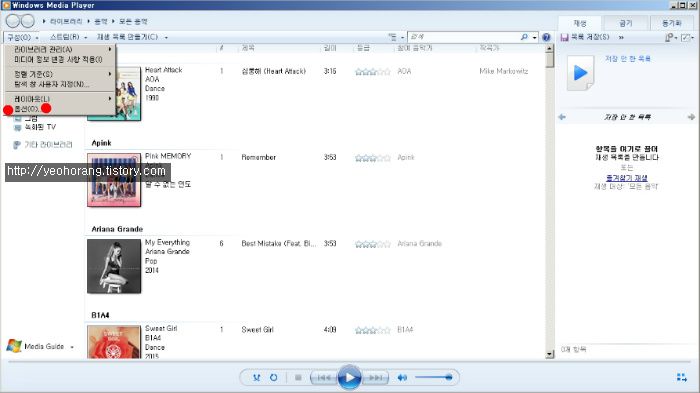
Task: Select the Best Mistake song title
Action: pos(278,244)
